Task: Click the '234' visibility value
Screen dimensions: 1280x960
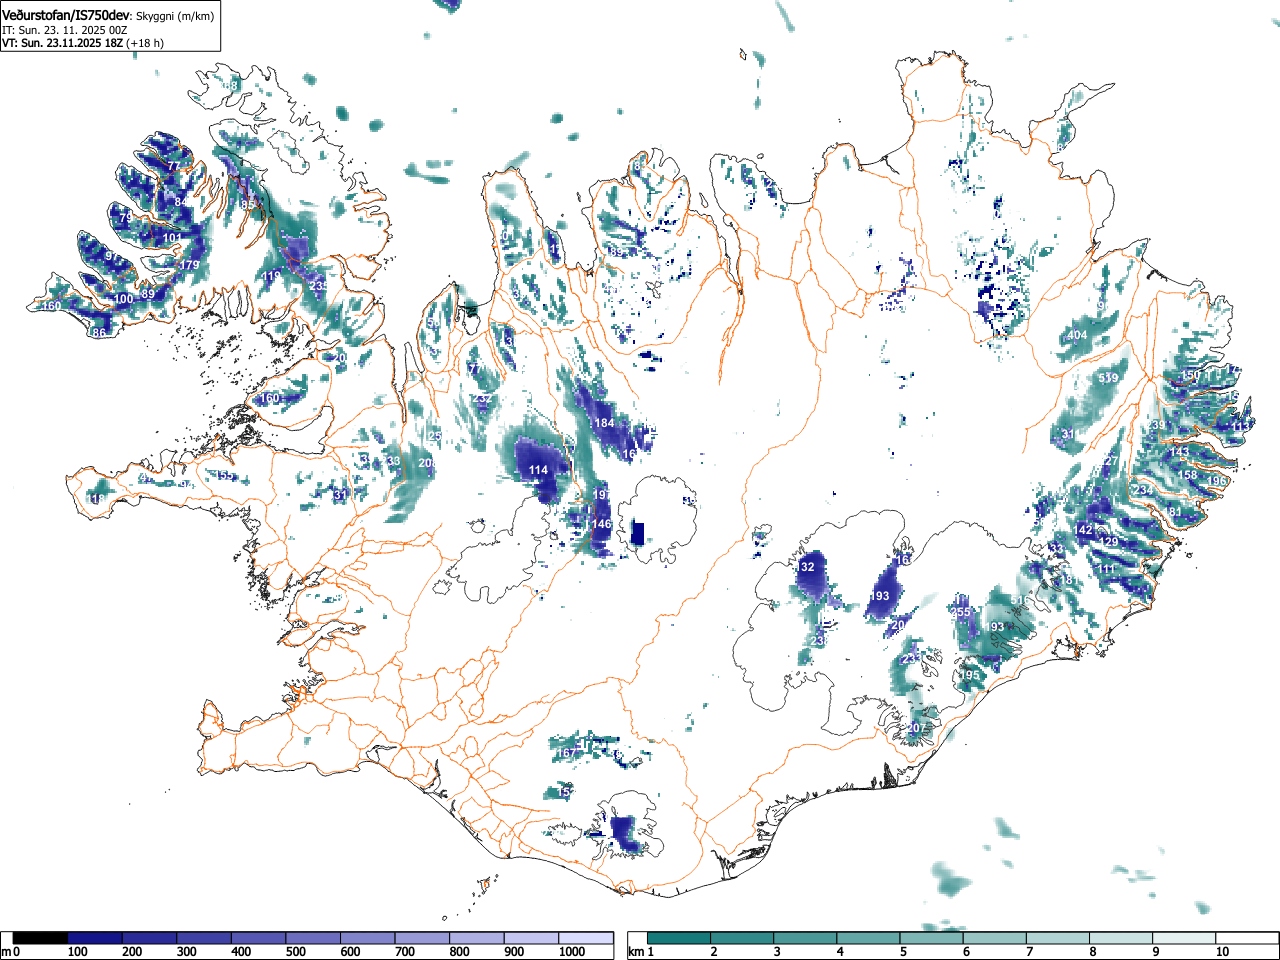Action: pyautogui.click(x=1143, y=491)
